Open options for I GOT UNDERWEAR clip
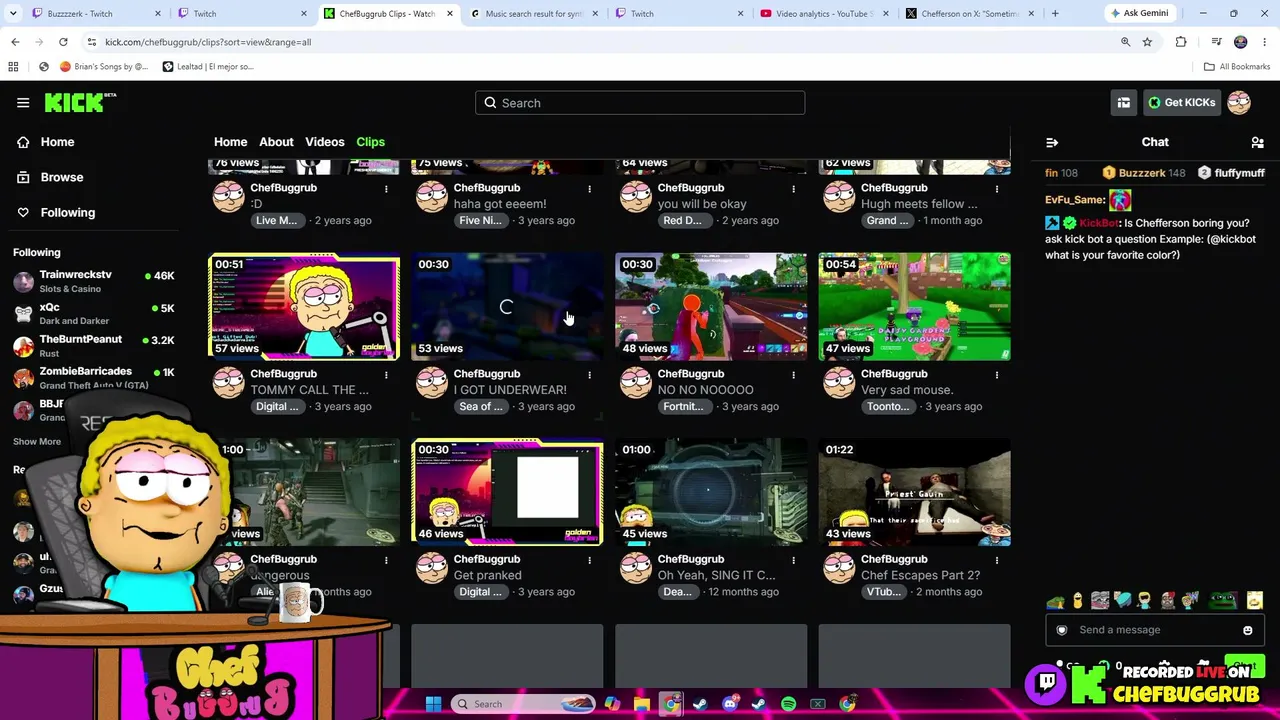 point(589,374)
